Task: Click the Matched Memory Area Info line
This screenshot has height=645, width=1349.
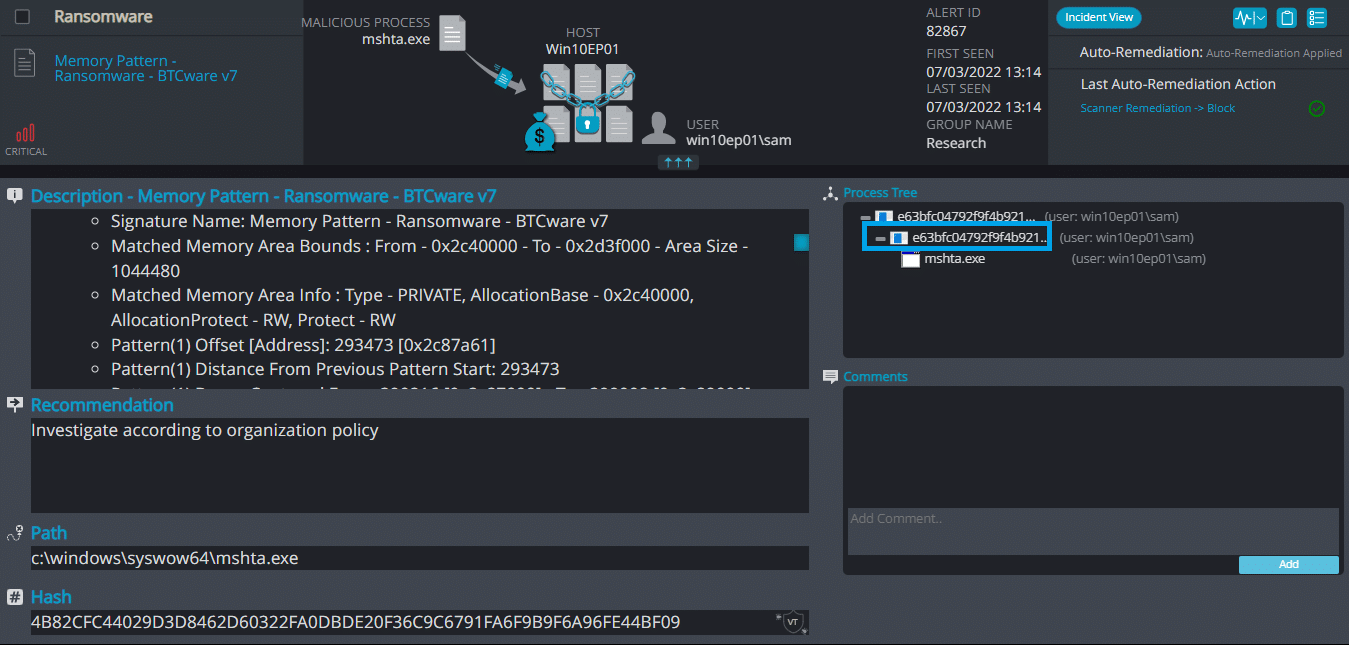Action: pos(402,307)
